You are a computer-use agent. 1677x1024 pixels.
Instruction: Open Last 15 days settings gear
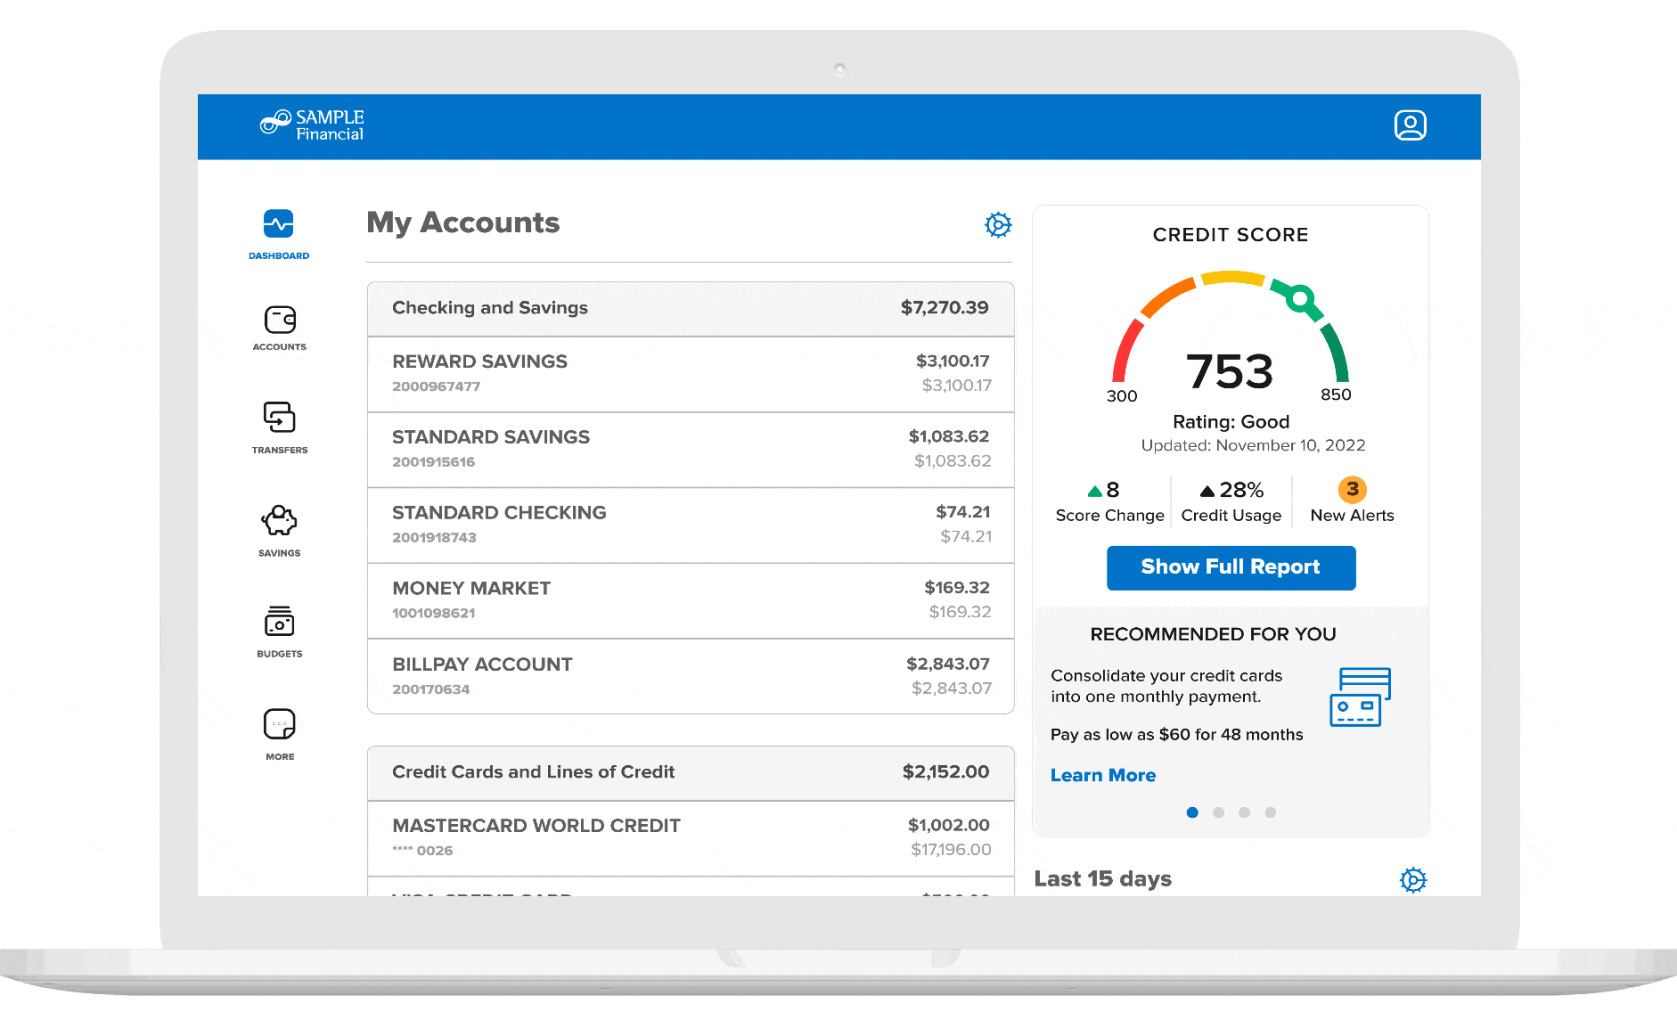pyautogui.click(x=1413, y=880)
